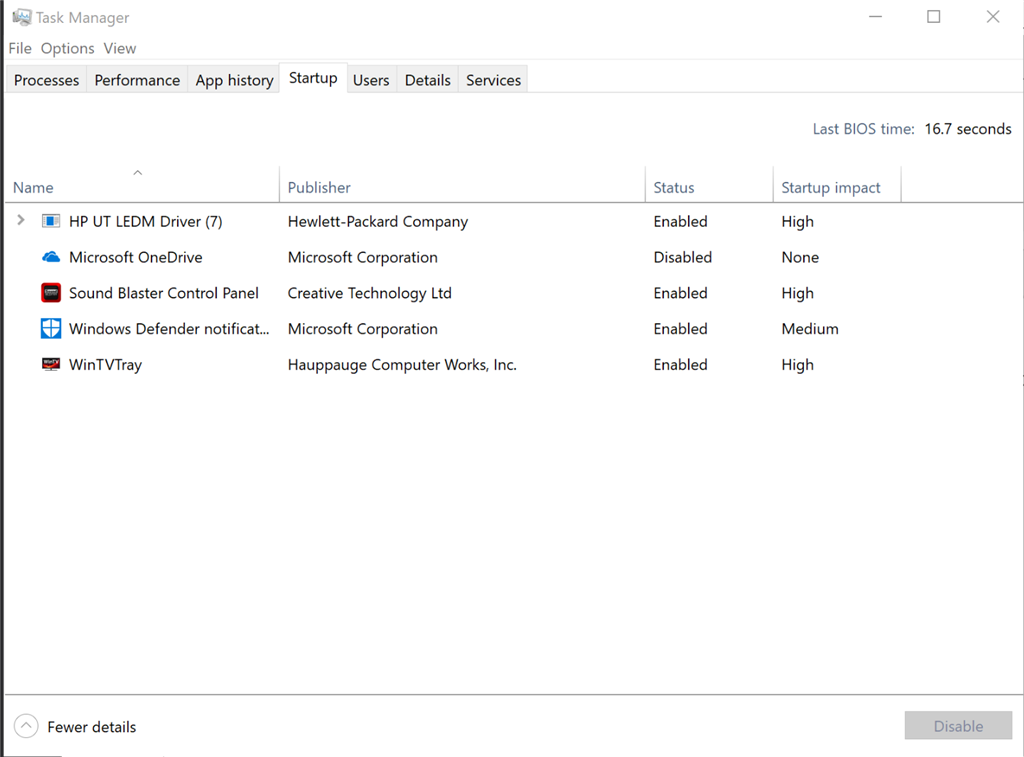Click the Enabled status of HP UT LEDM Driver
This screenshot has width=1024, height=757.
pos(680,221)
